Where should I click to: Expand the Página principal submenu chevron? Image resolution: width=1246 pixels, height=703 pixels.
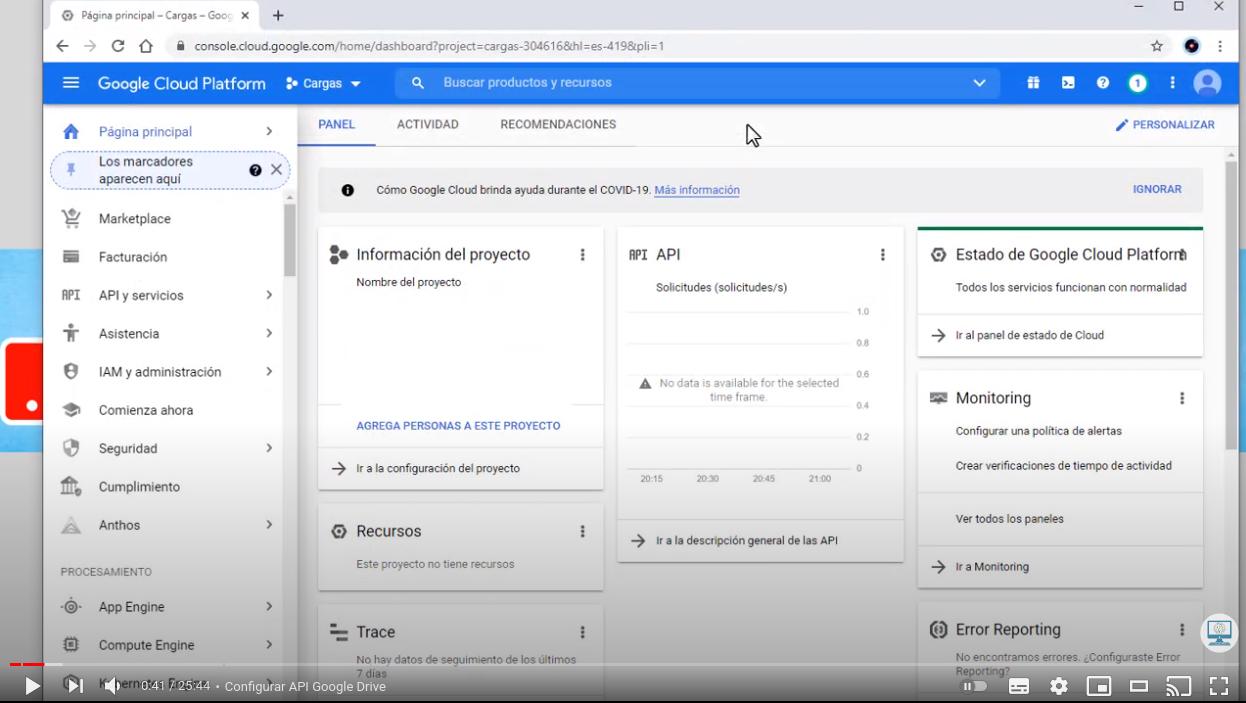click(x=269, y=131)
